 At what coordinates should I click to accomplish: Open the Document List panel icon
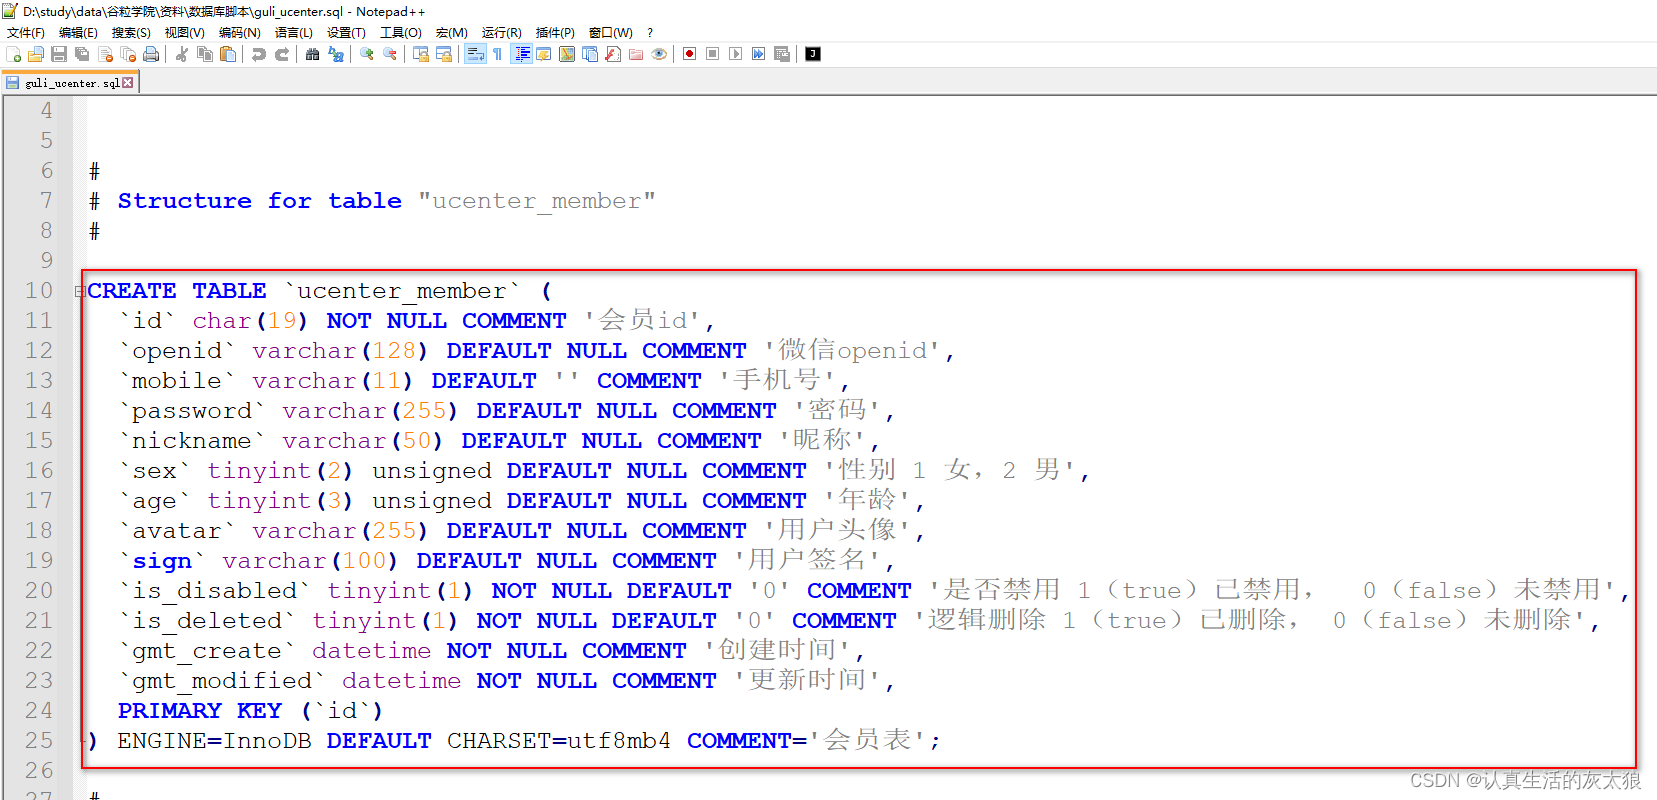pyautogui.click(x=590, y=54)
